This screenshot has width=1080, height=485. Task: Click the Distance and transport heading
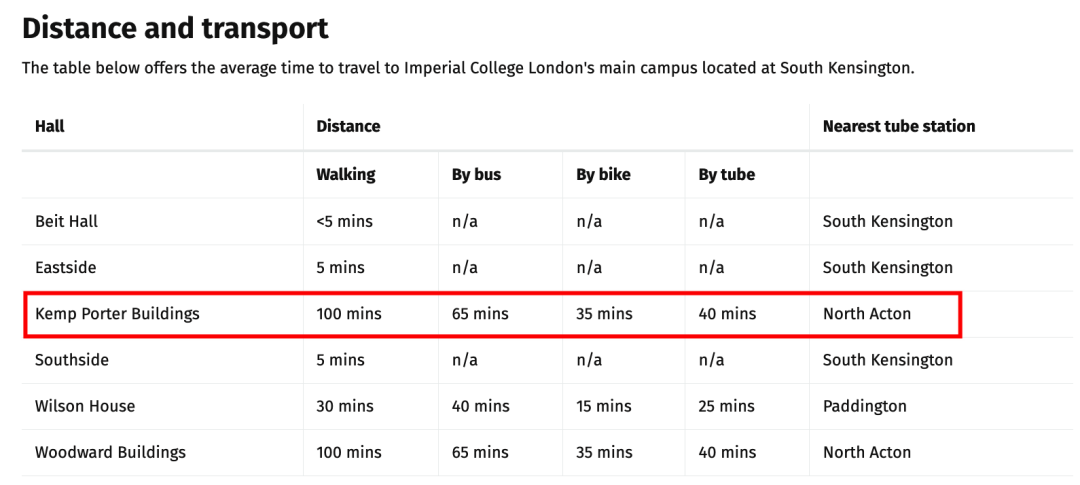[175, 29]
